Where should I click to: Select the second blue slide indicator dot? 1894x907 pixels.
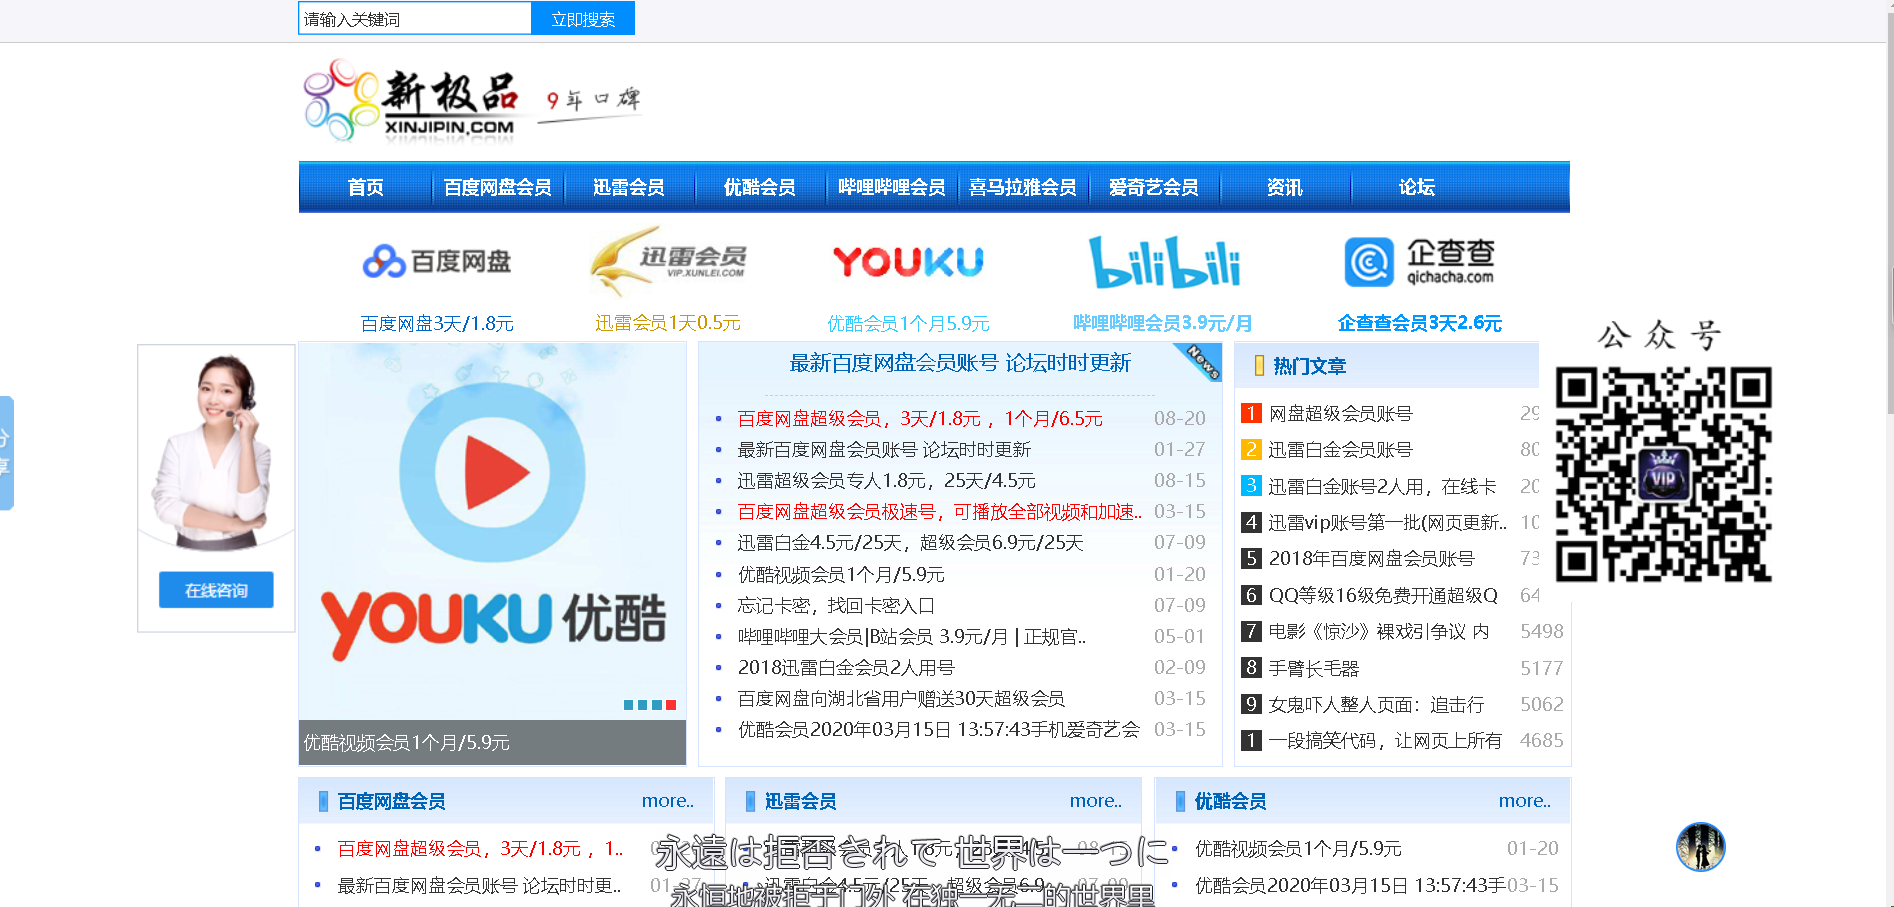643,705
